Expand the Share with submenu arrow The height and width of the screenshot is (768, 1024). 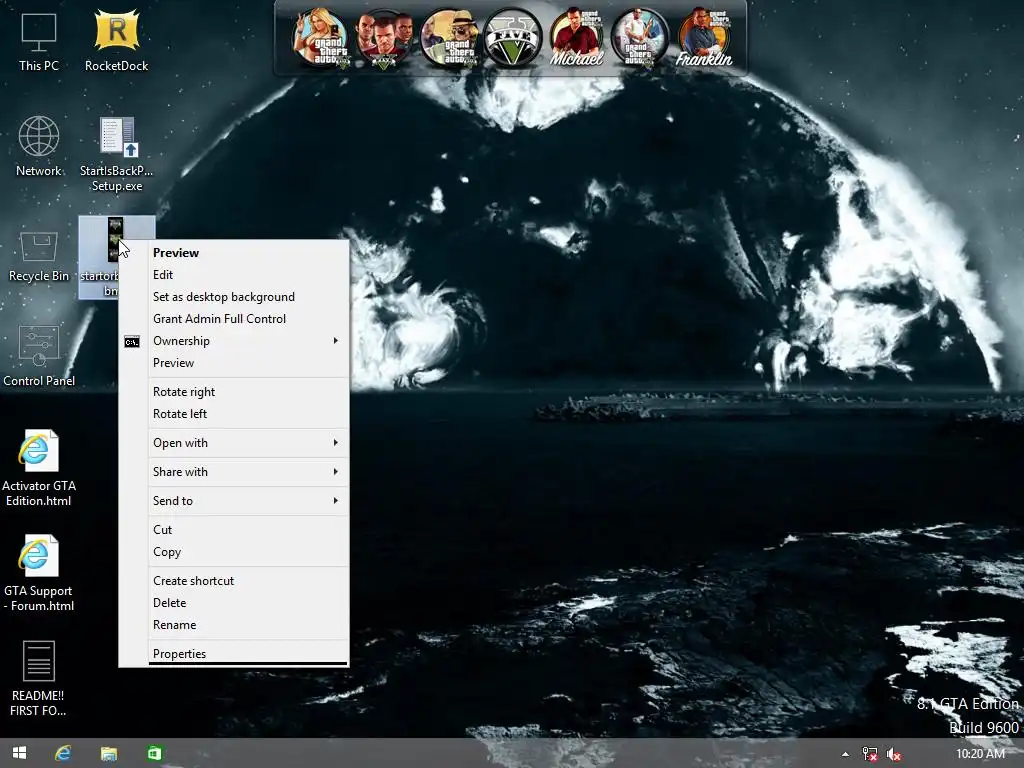click(336, 472)
